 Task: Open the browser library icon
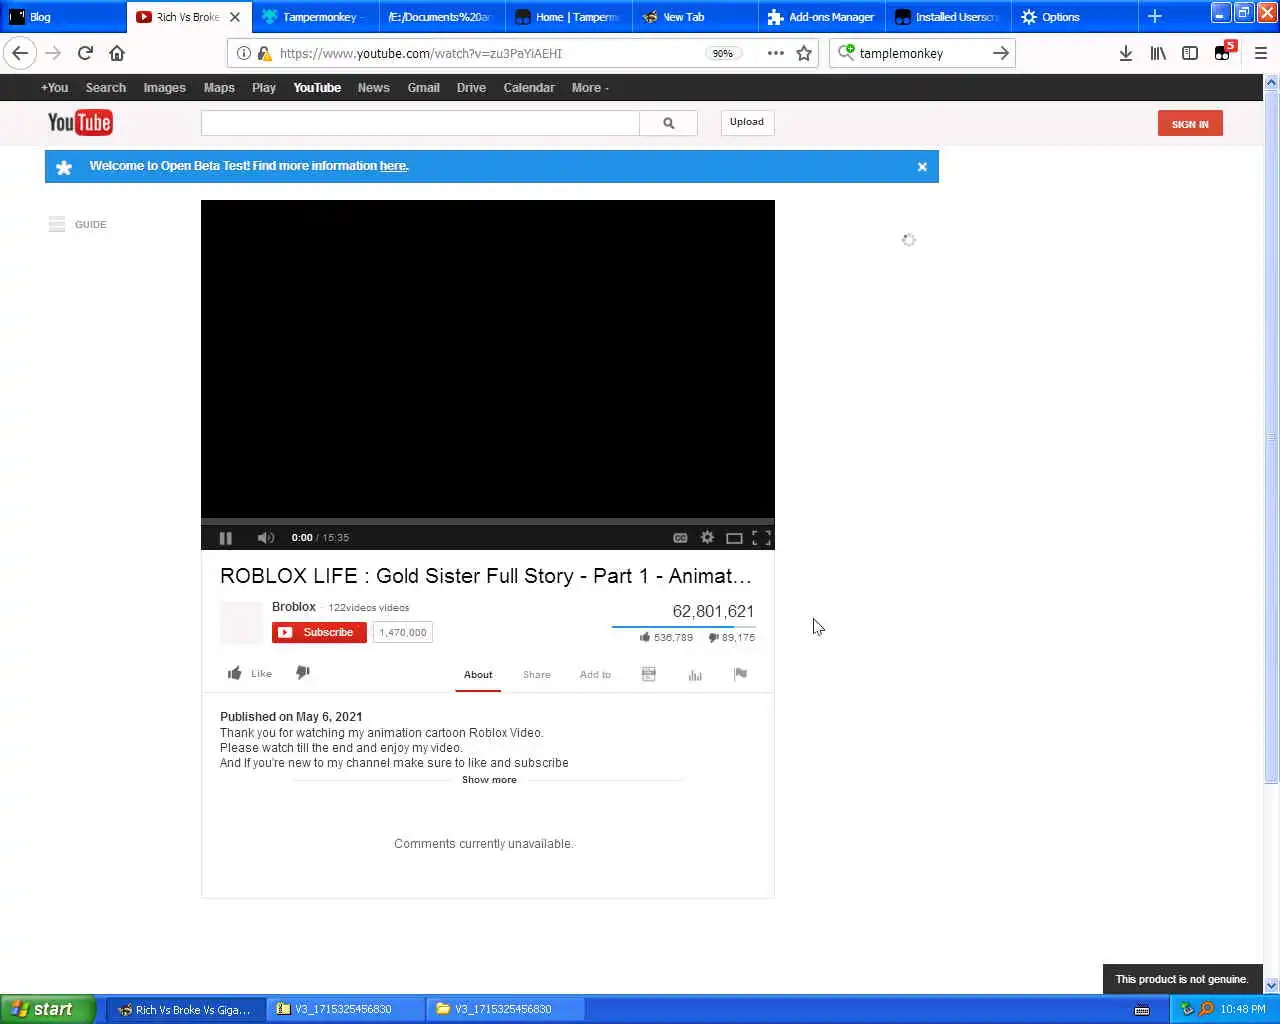tap(1158, 53)
